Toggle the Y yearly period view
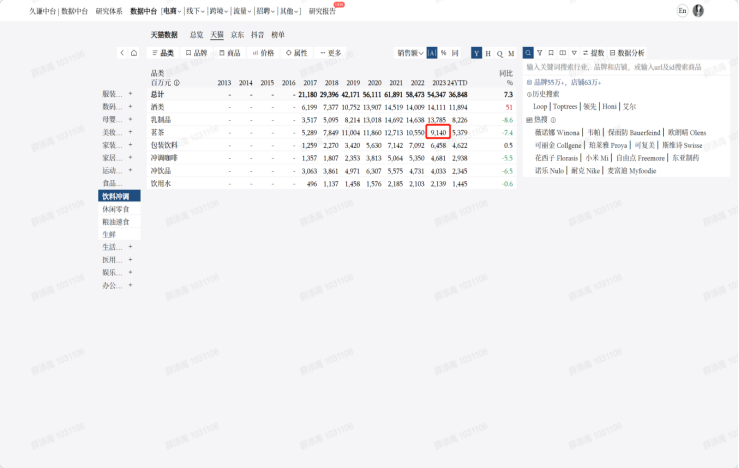Screen dimensions: 739x468 coord(476,52)
